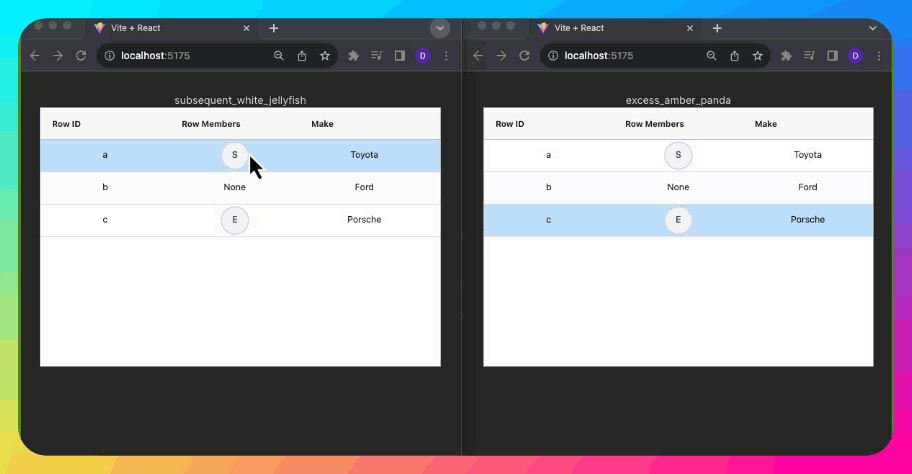Toggle the side panel in the right browser window

832,56
